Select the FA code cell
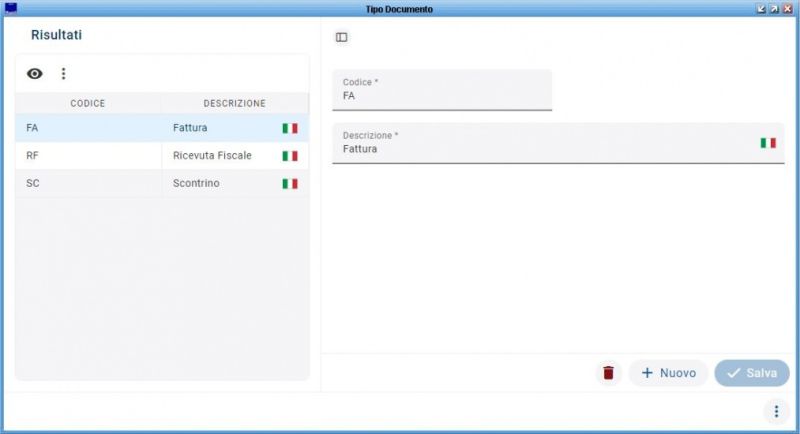This screenshot has width=800, height=434. click(89, 128)
